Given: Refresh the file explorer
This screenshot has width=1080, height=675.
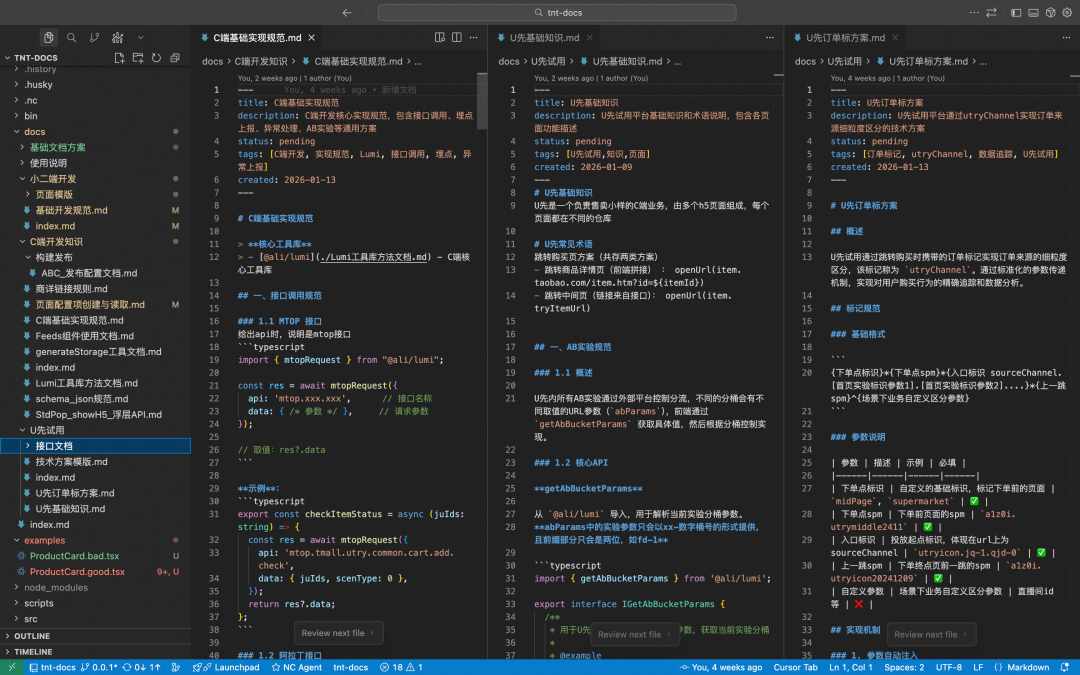Looking at the screenshot, I should [x=156, y=58].
